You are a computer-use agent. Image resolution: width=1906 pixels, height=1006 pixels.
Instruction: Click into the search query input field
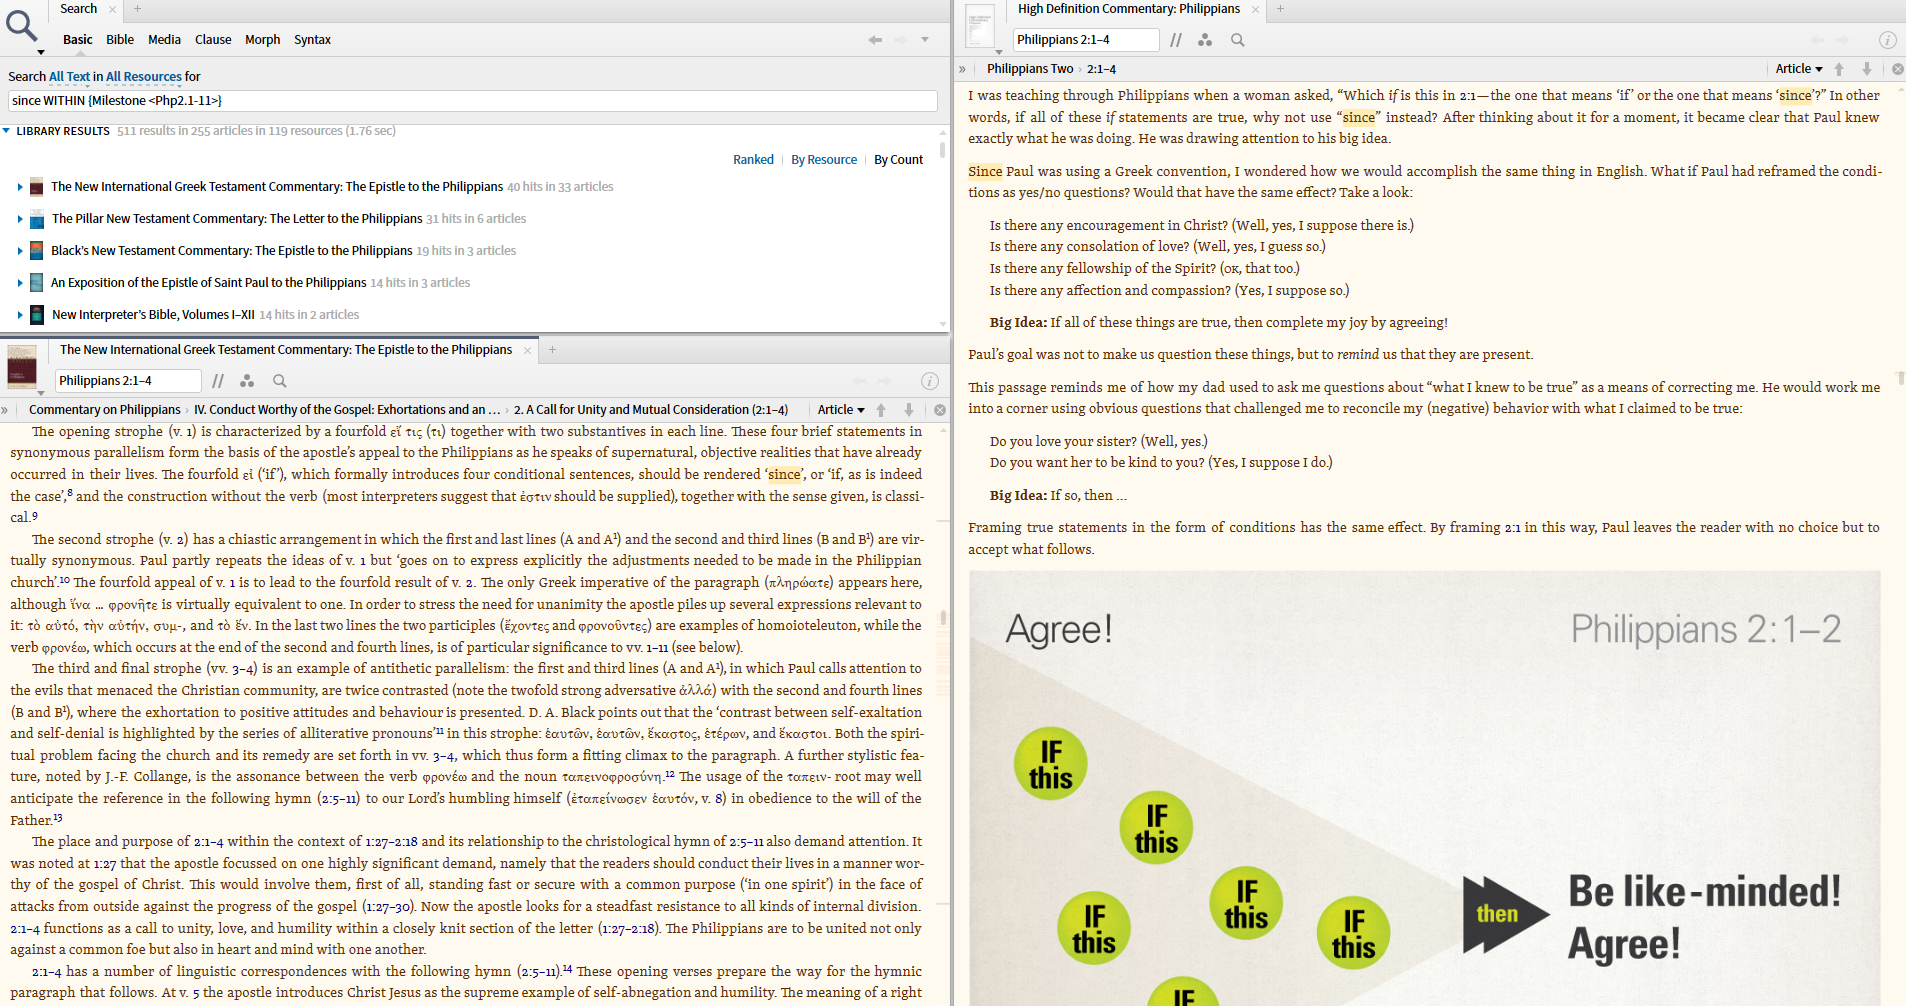[472, 100]
